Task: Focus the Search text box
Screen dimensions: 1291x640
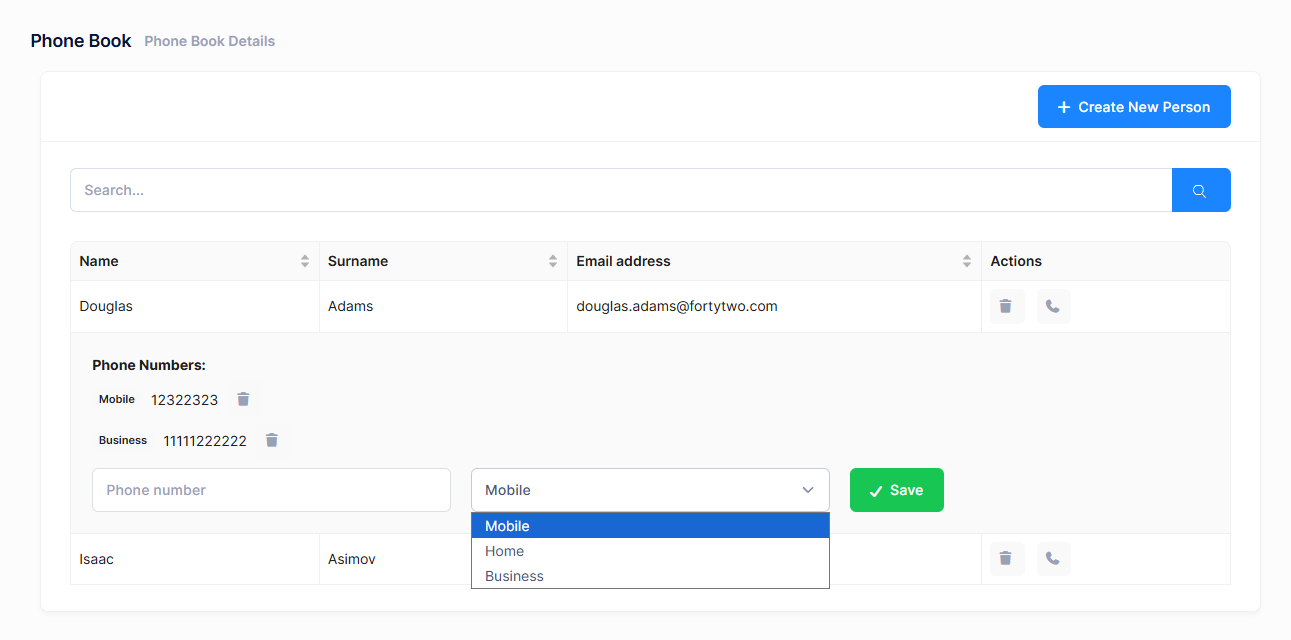Action: click(621, 190)
